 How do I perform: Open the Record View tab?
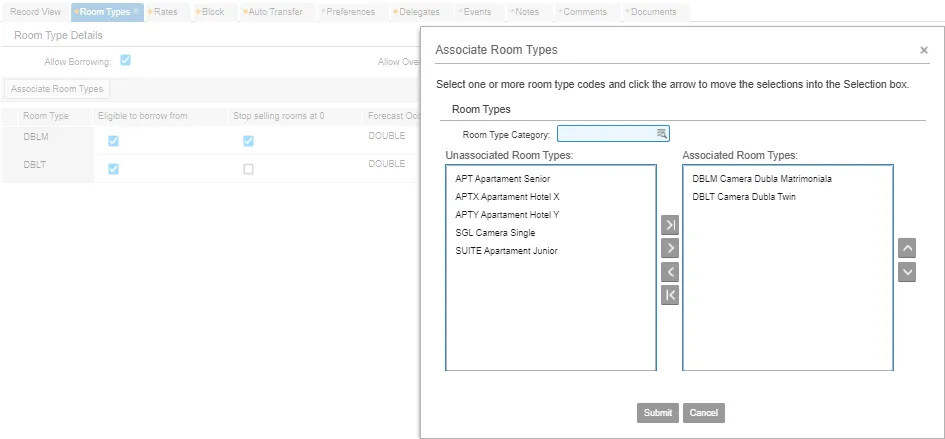[x=36, y=12]
